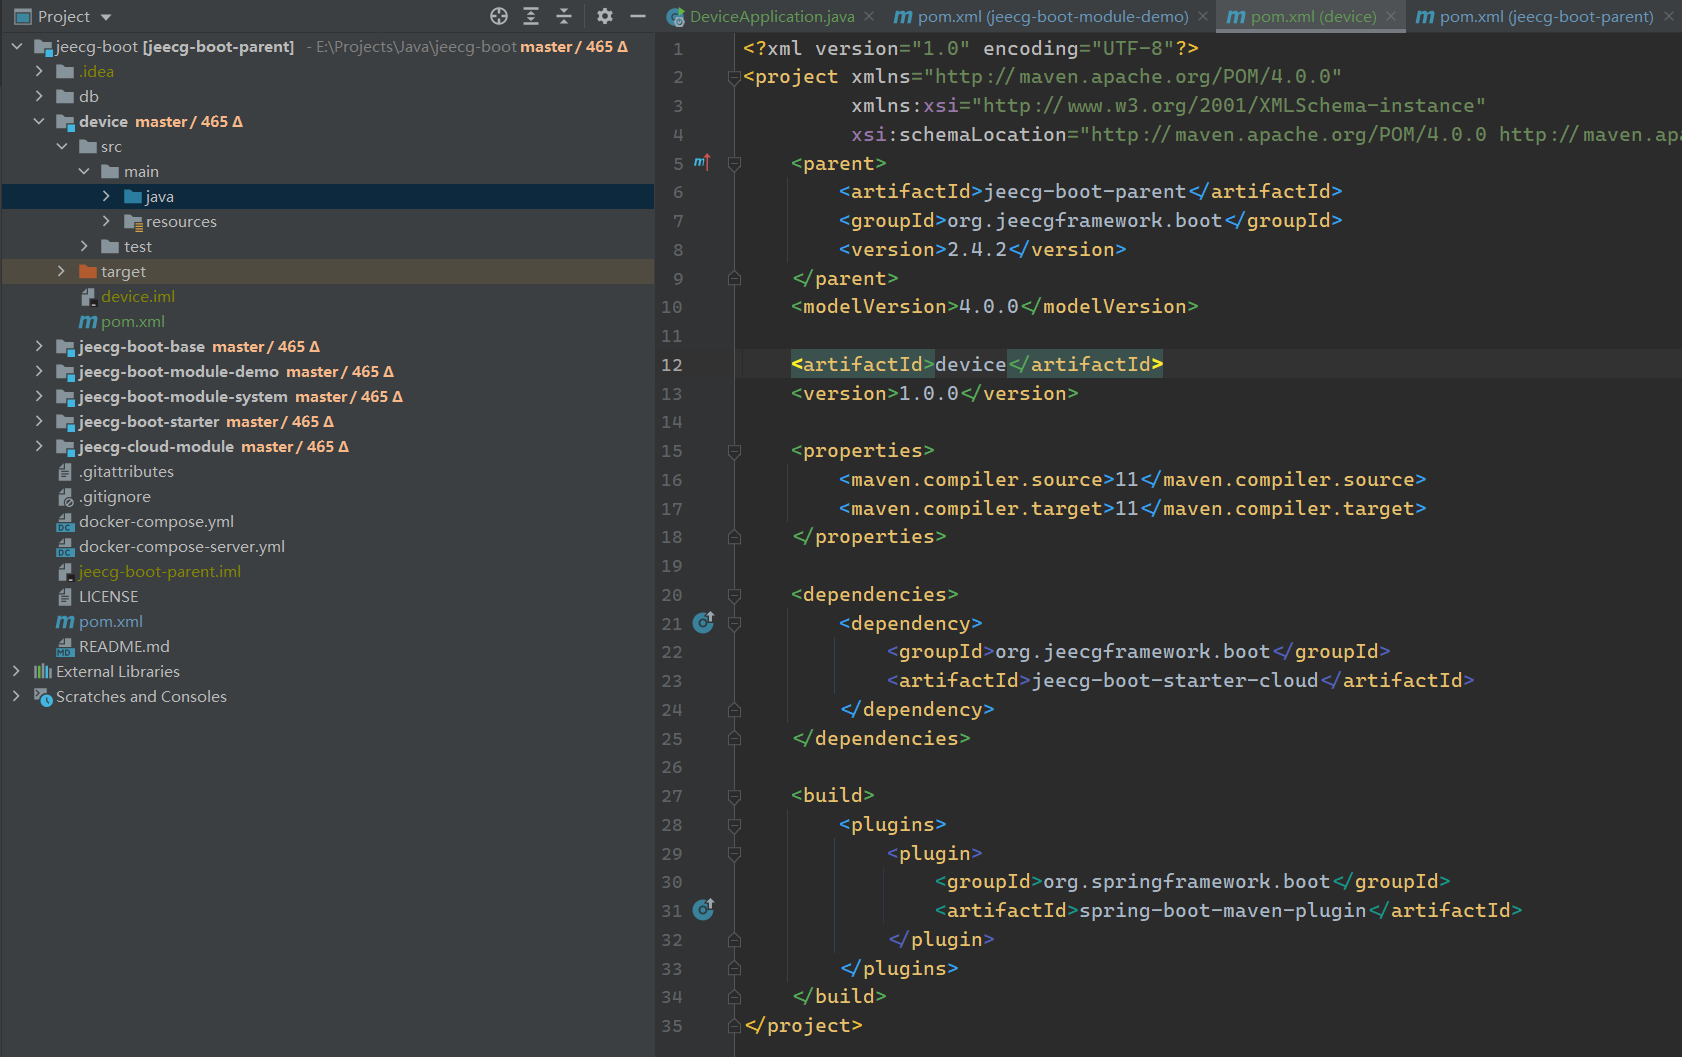Select device.iml file in tree
Image resolution: width=1682 pixels, height=1057 pixels.
click(x=137, y=296)
